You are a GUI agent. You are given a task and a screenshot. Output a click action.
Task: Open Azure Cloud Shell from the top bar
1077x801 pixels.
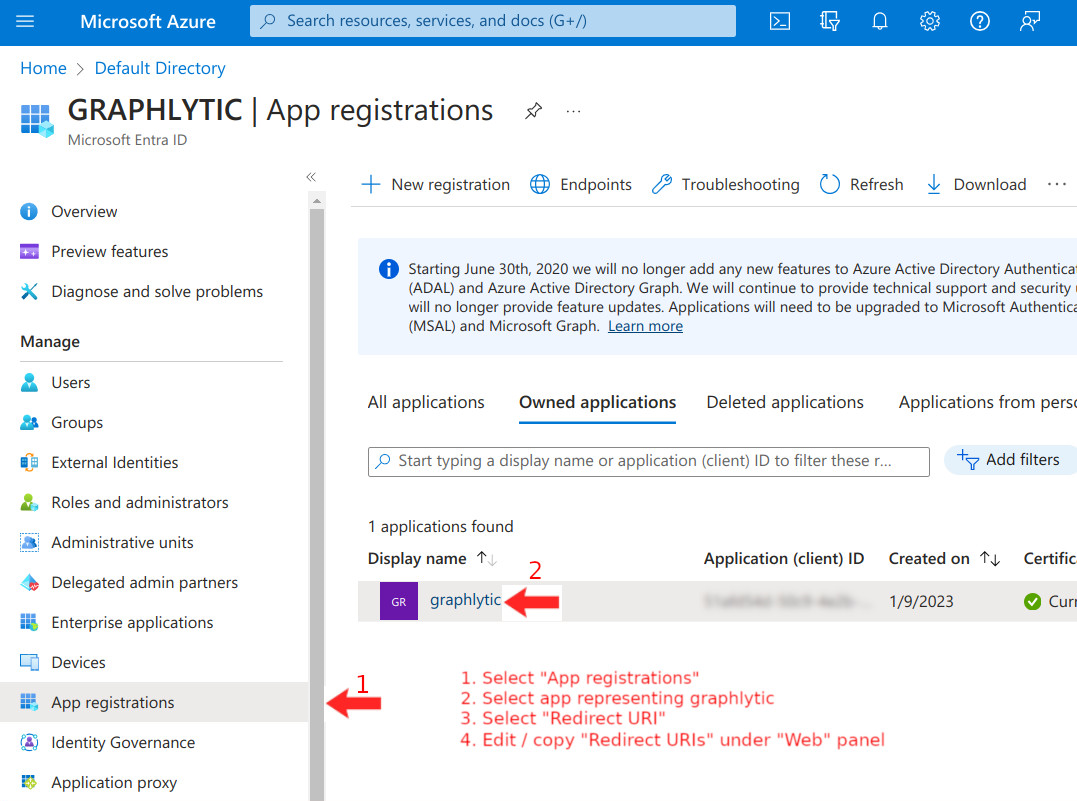click(780, 20)
